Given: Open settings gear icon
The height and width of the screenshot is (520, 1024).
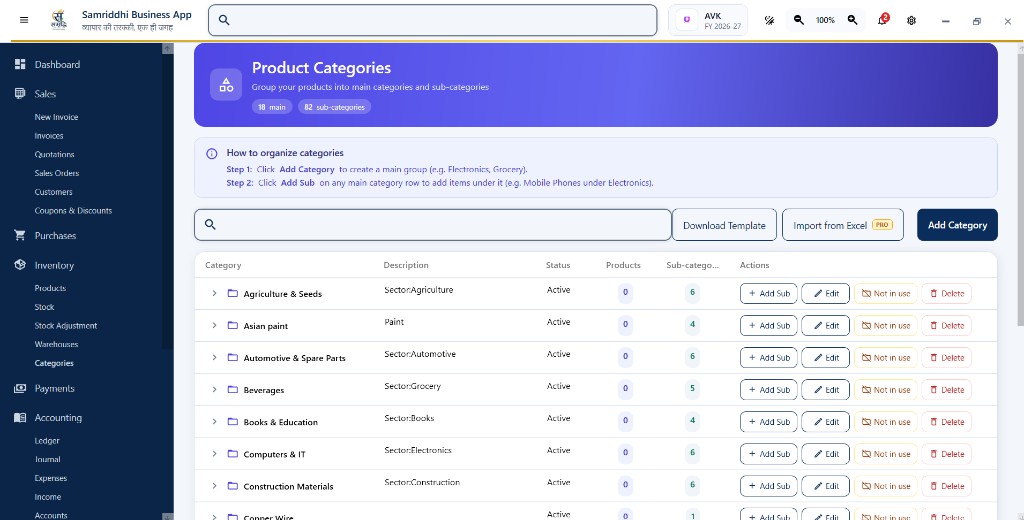Looking at the screenshot, I should point(912,20).
